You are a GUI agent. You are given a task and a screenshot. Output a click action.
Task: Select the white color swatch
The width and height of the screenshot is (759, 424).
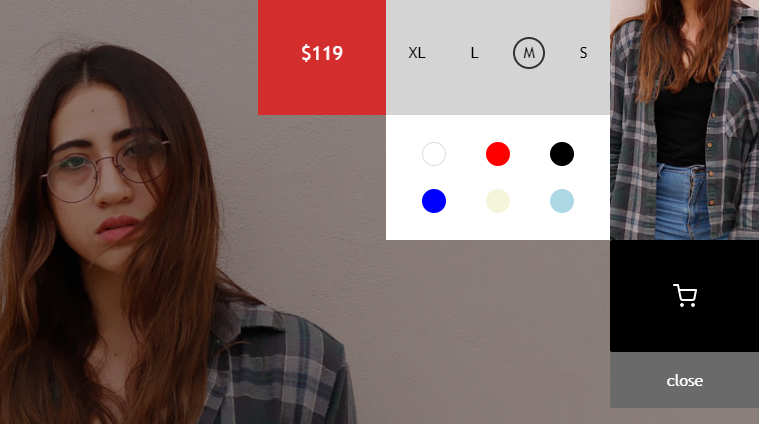click(434, 154)
